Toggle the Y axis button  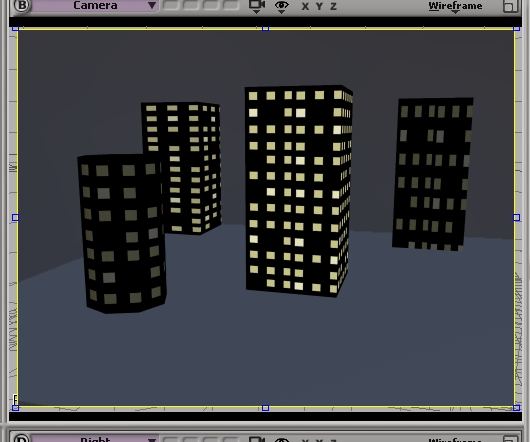pos(319,6)
